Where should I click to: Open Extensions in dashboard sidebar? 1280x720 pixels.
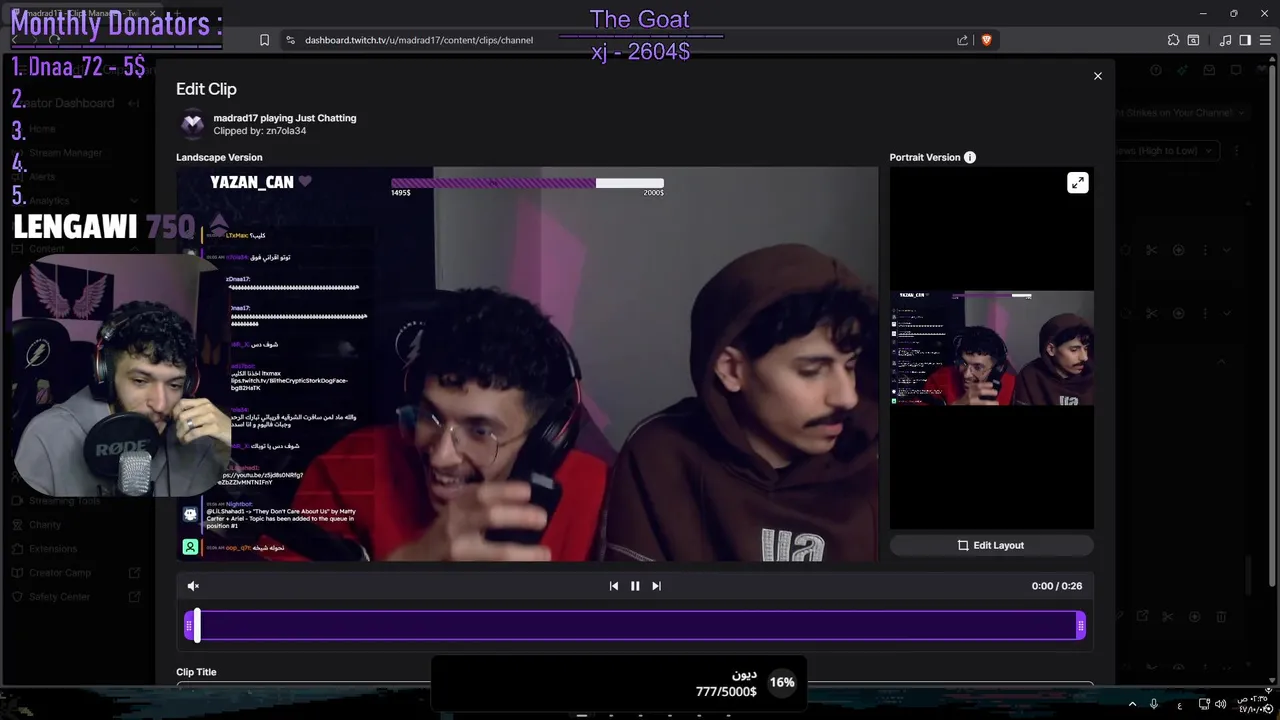click(x=53, y=549)
